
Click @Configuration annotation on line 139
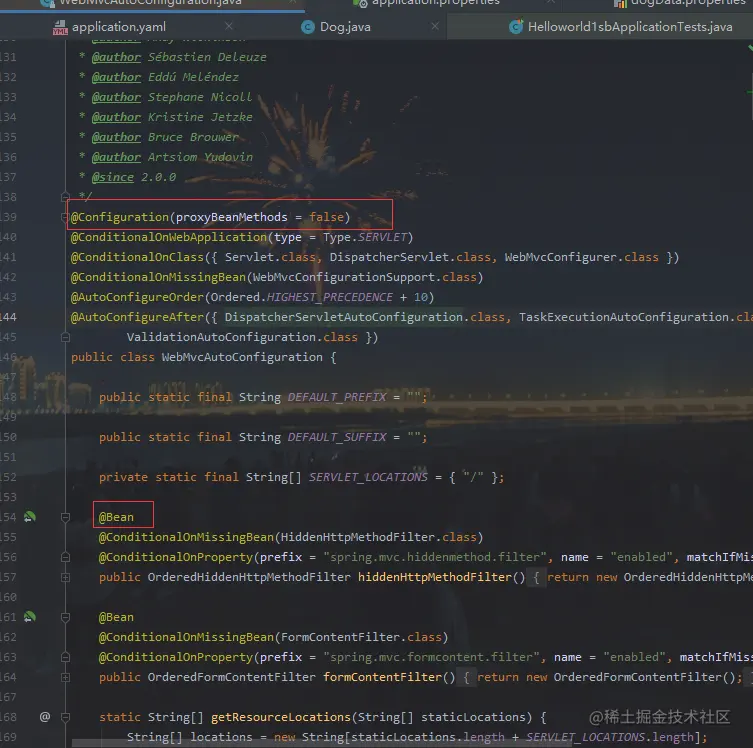(120, 217)
